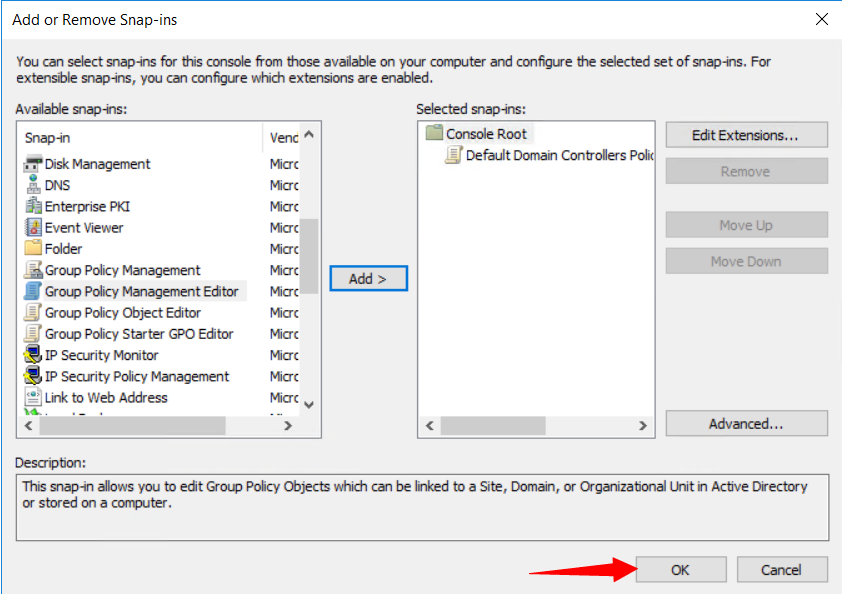Click the Add button

pyautogui.click(x=367, y=279)
